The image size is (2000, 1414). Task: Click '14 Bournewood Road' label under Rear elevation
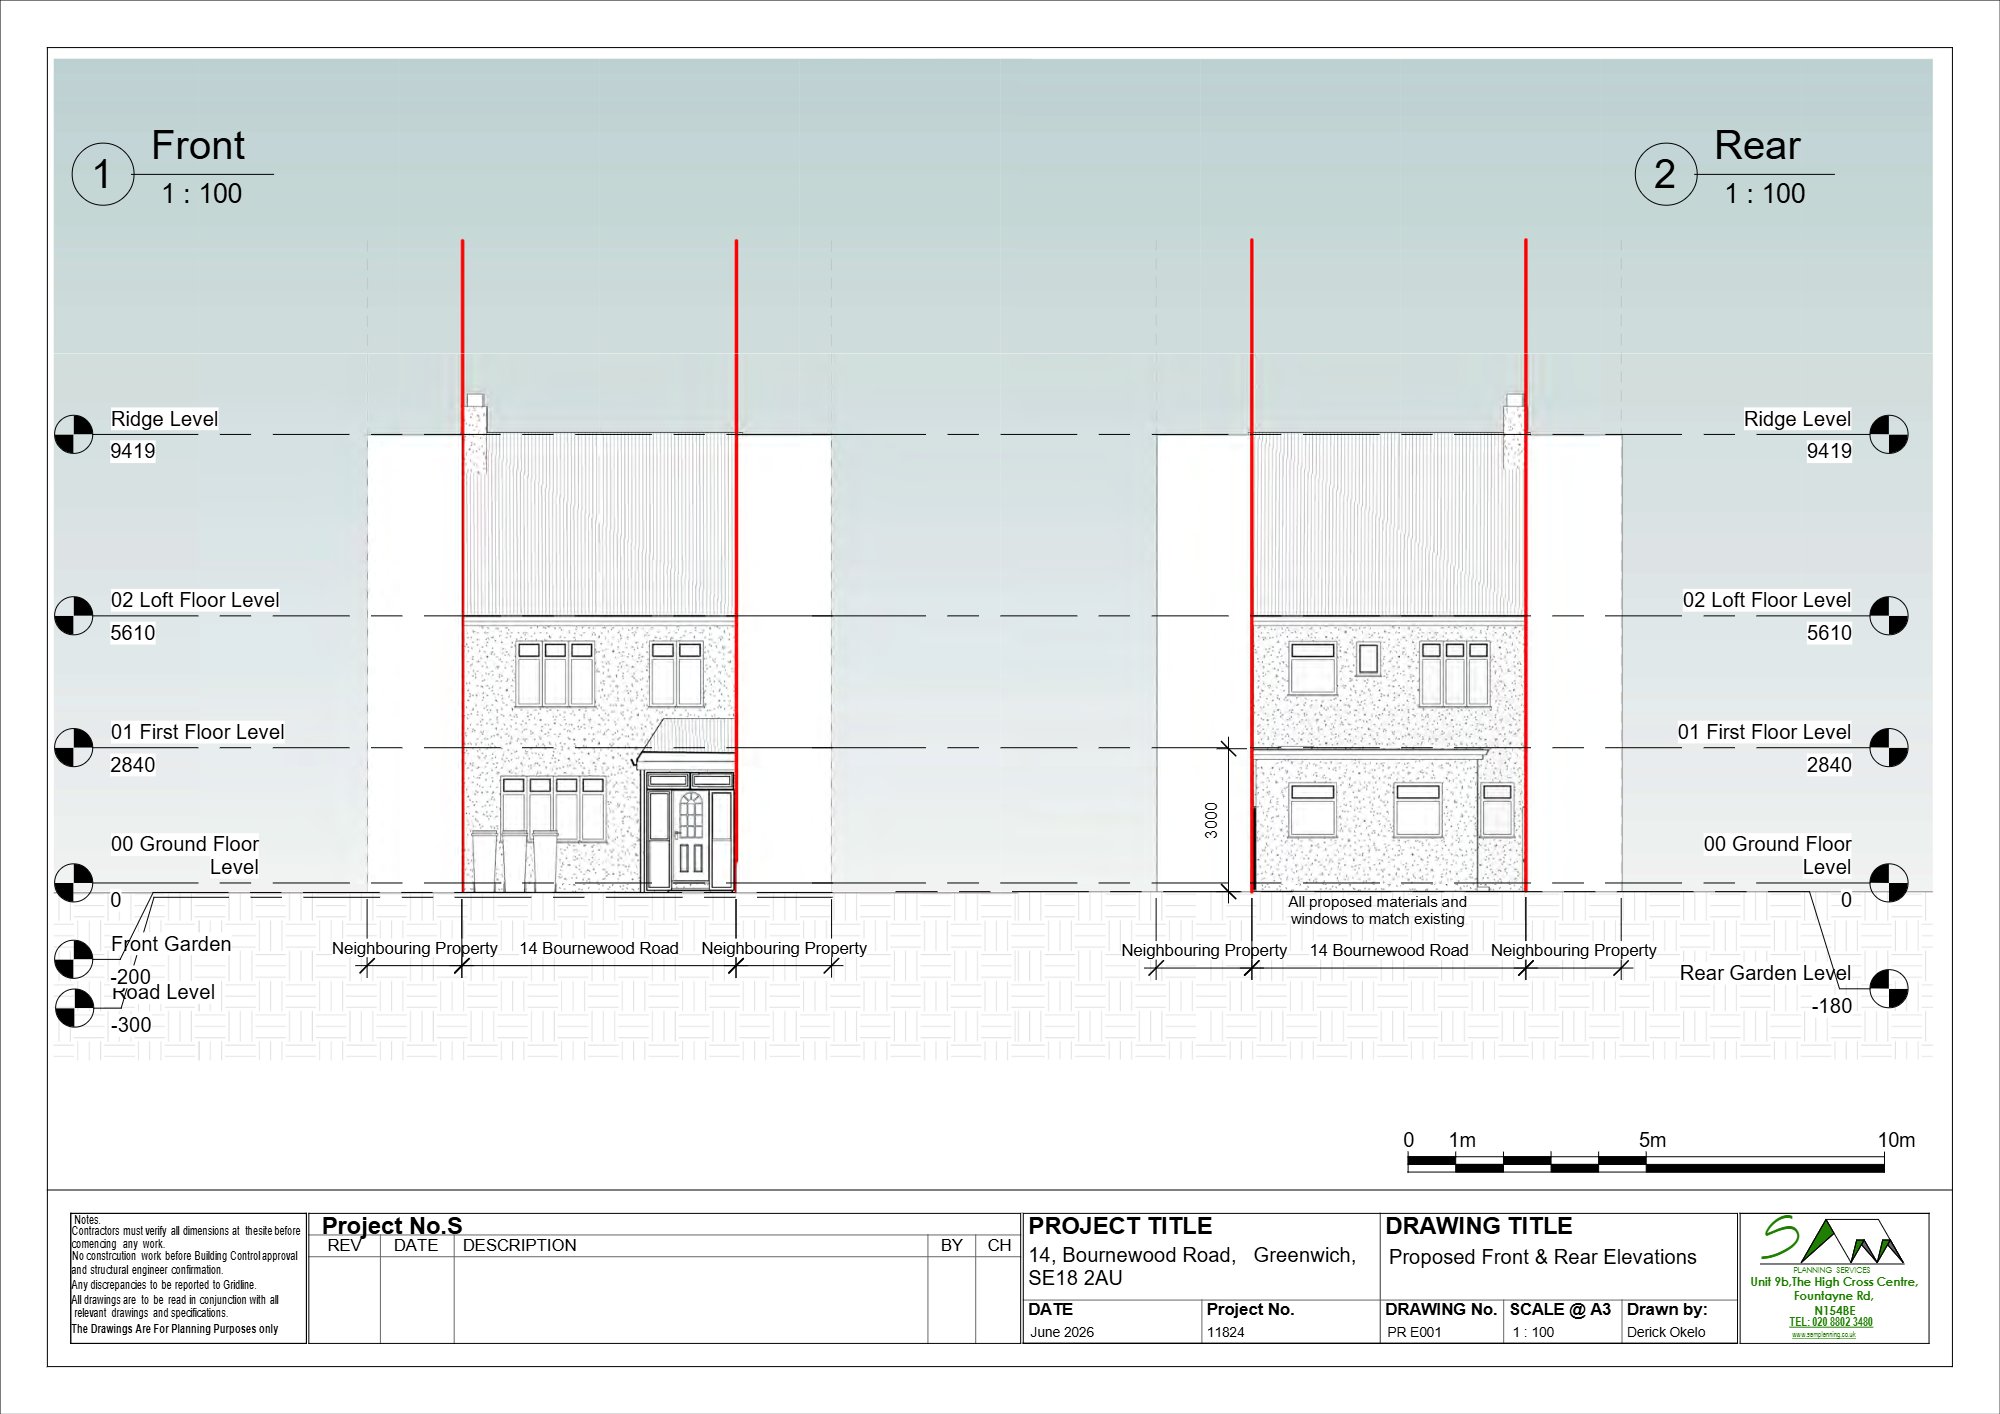tap(1389, 950)
